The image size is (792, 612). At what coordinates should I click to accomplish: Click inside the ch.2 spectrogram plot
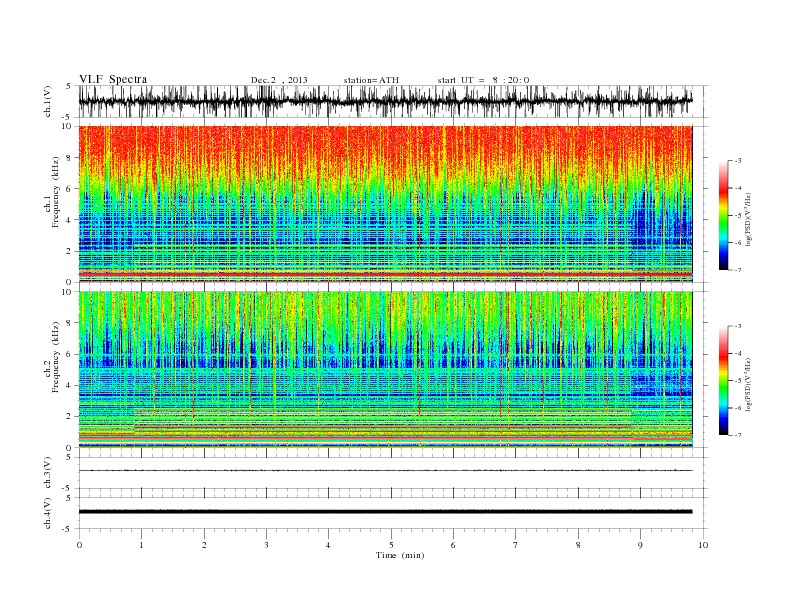(x=385, y=369)
